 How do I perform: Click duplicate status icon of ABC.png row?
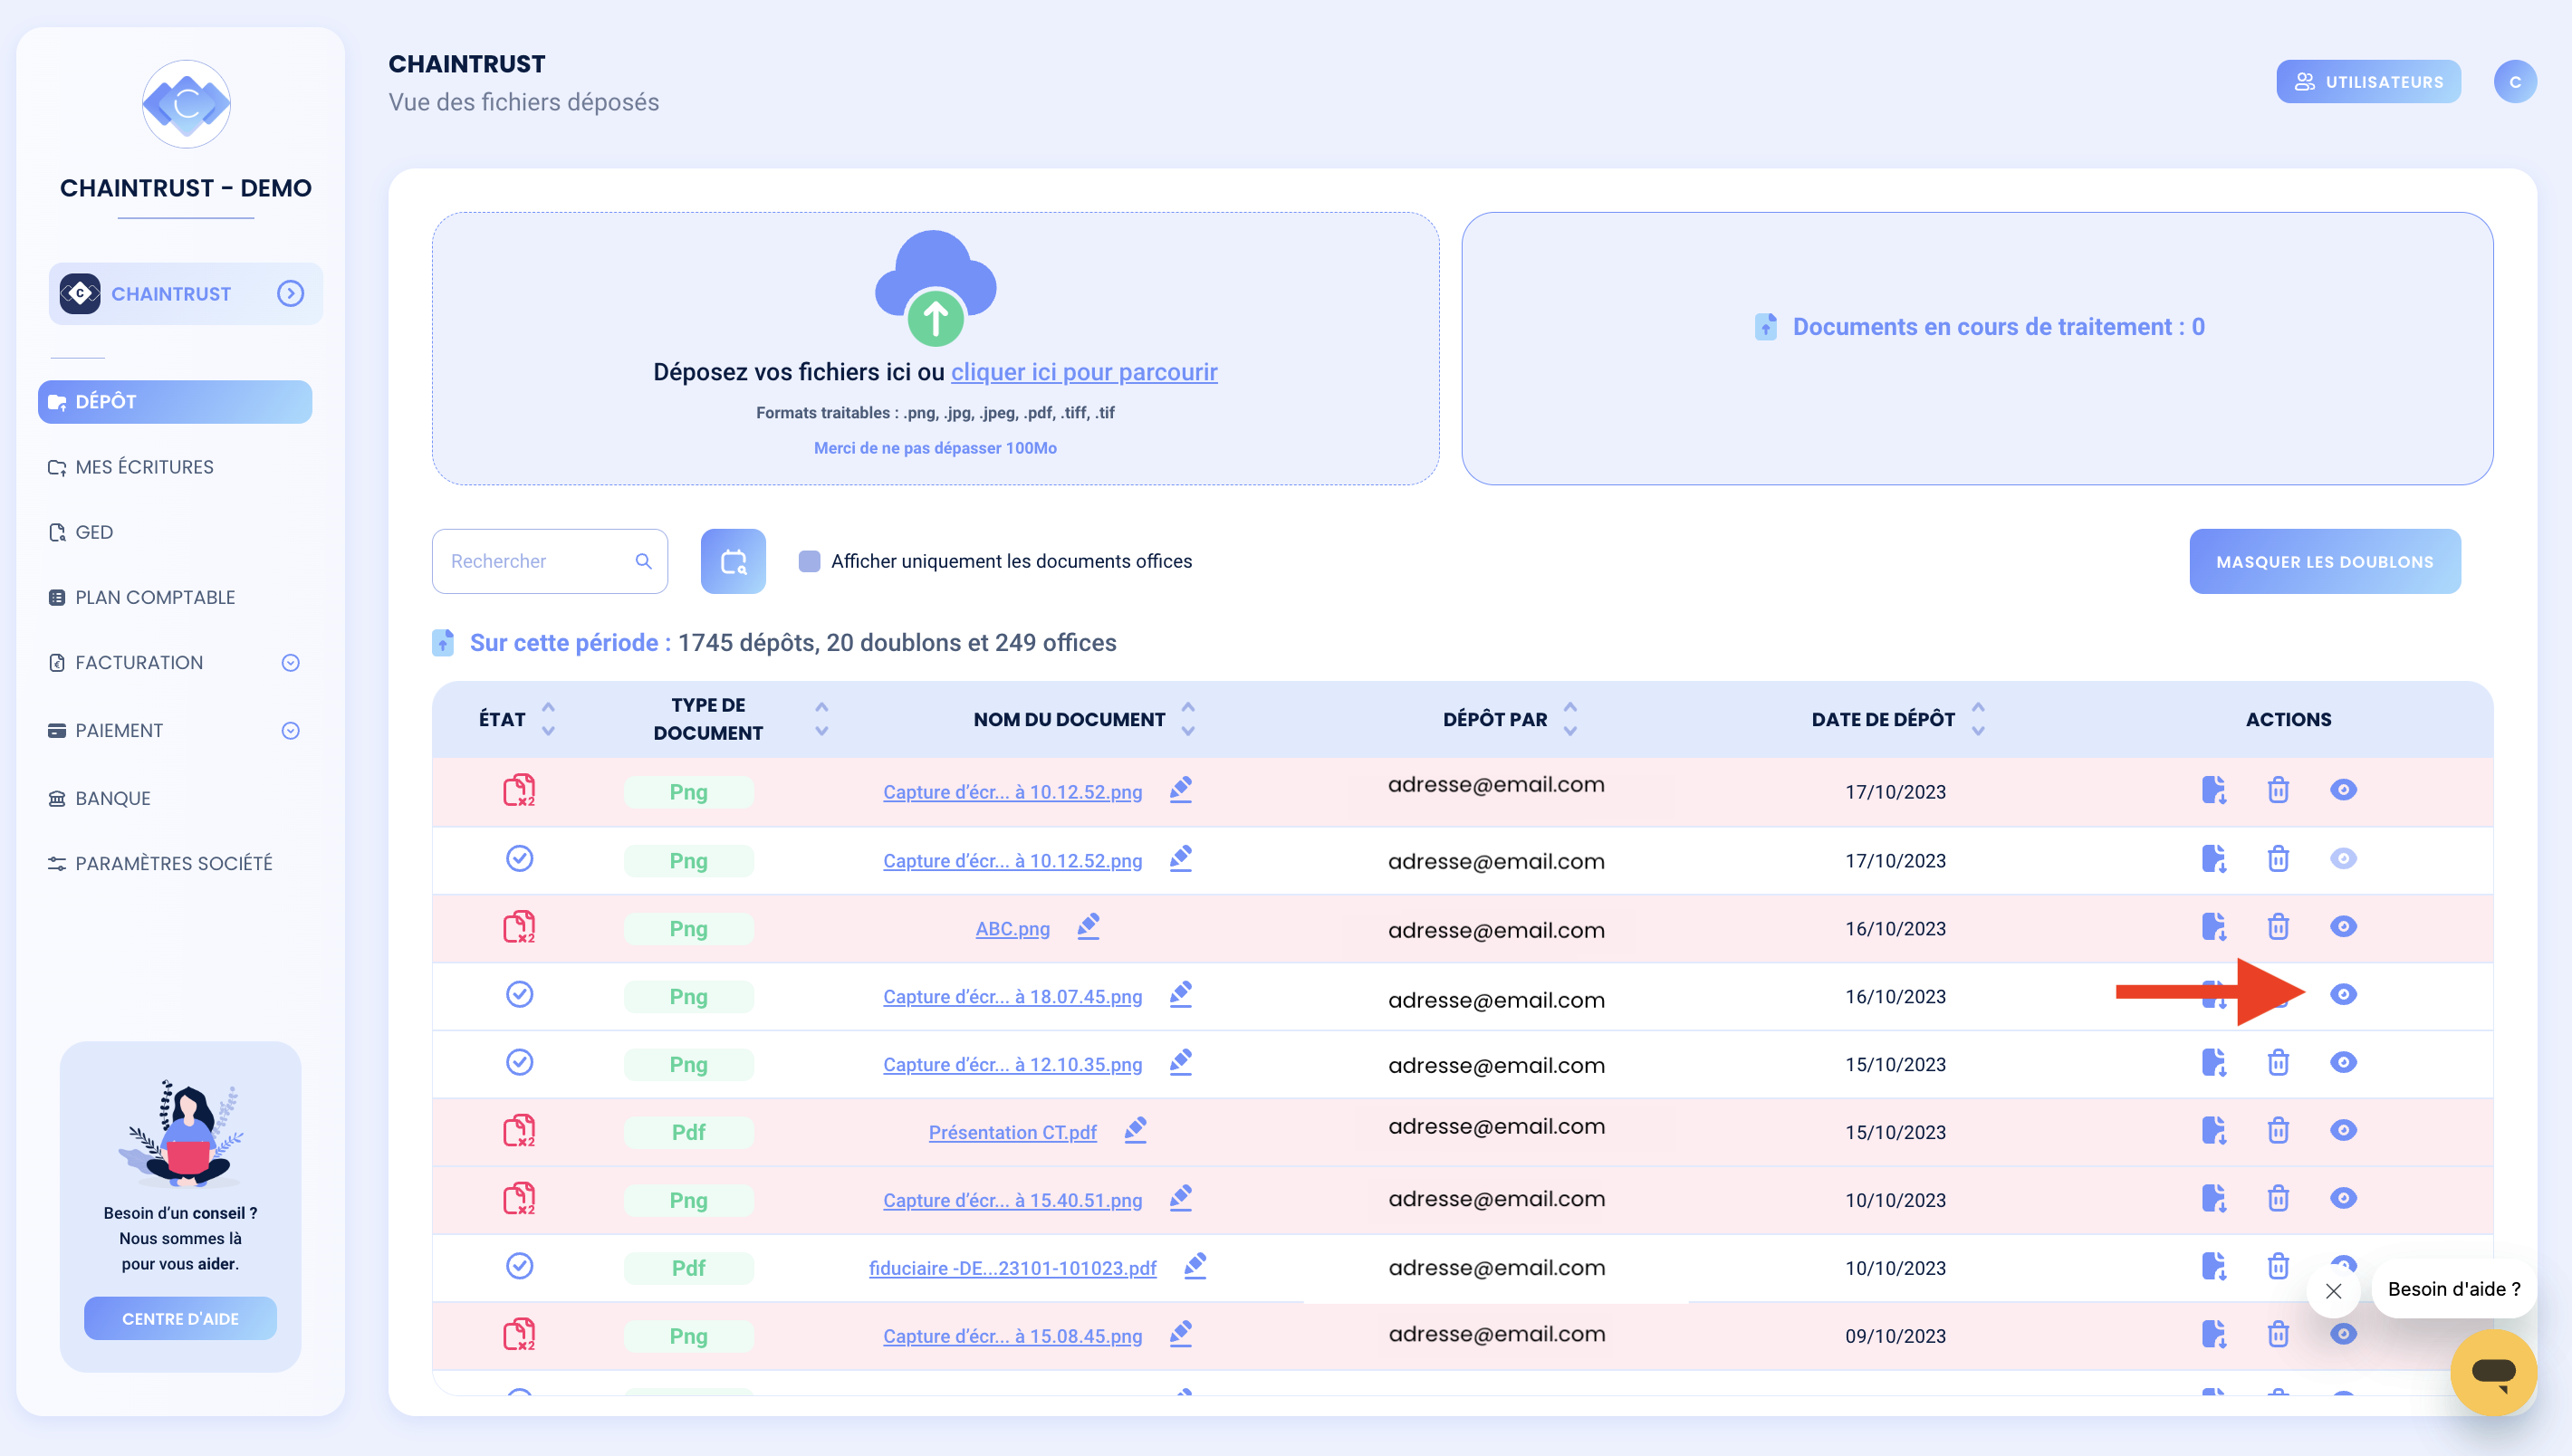tap(519, 927)
